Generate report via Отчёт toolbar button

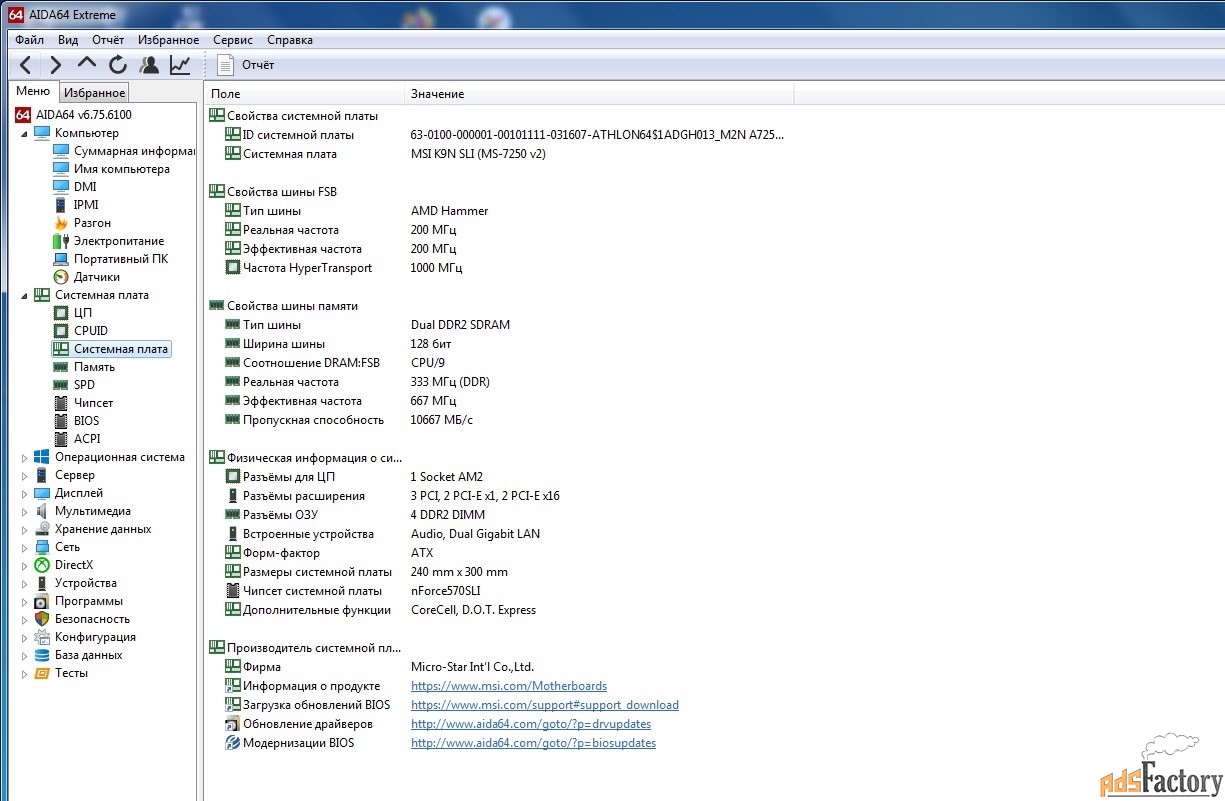point(246,65)
